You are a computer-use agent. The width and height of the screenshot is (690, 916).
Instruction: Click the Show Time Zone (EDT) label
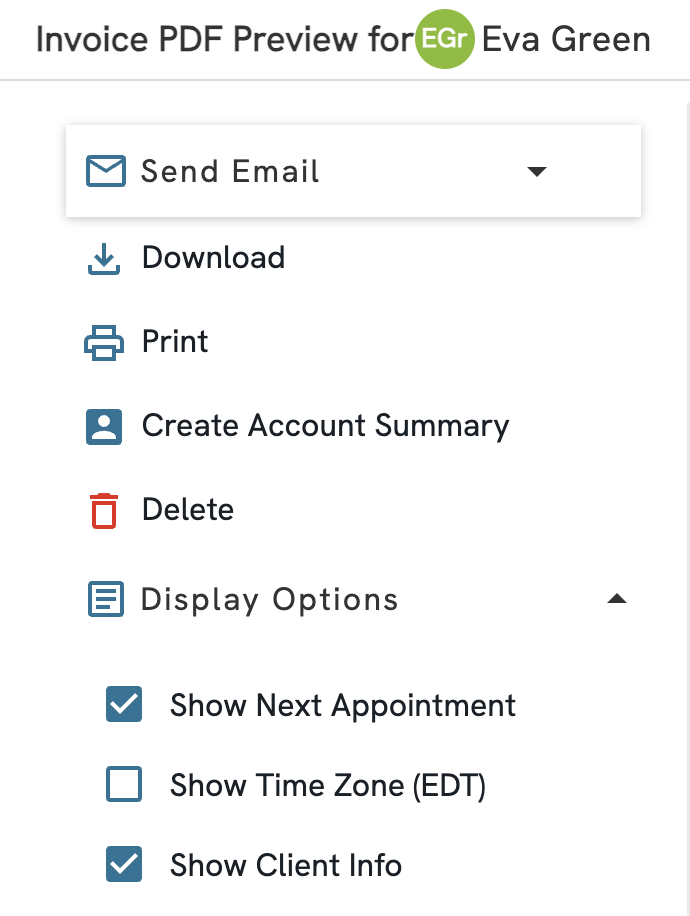tap(328, 786)
